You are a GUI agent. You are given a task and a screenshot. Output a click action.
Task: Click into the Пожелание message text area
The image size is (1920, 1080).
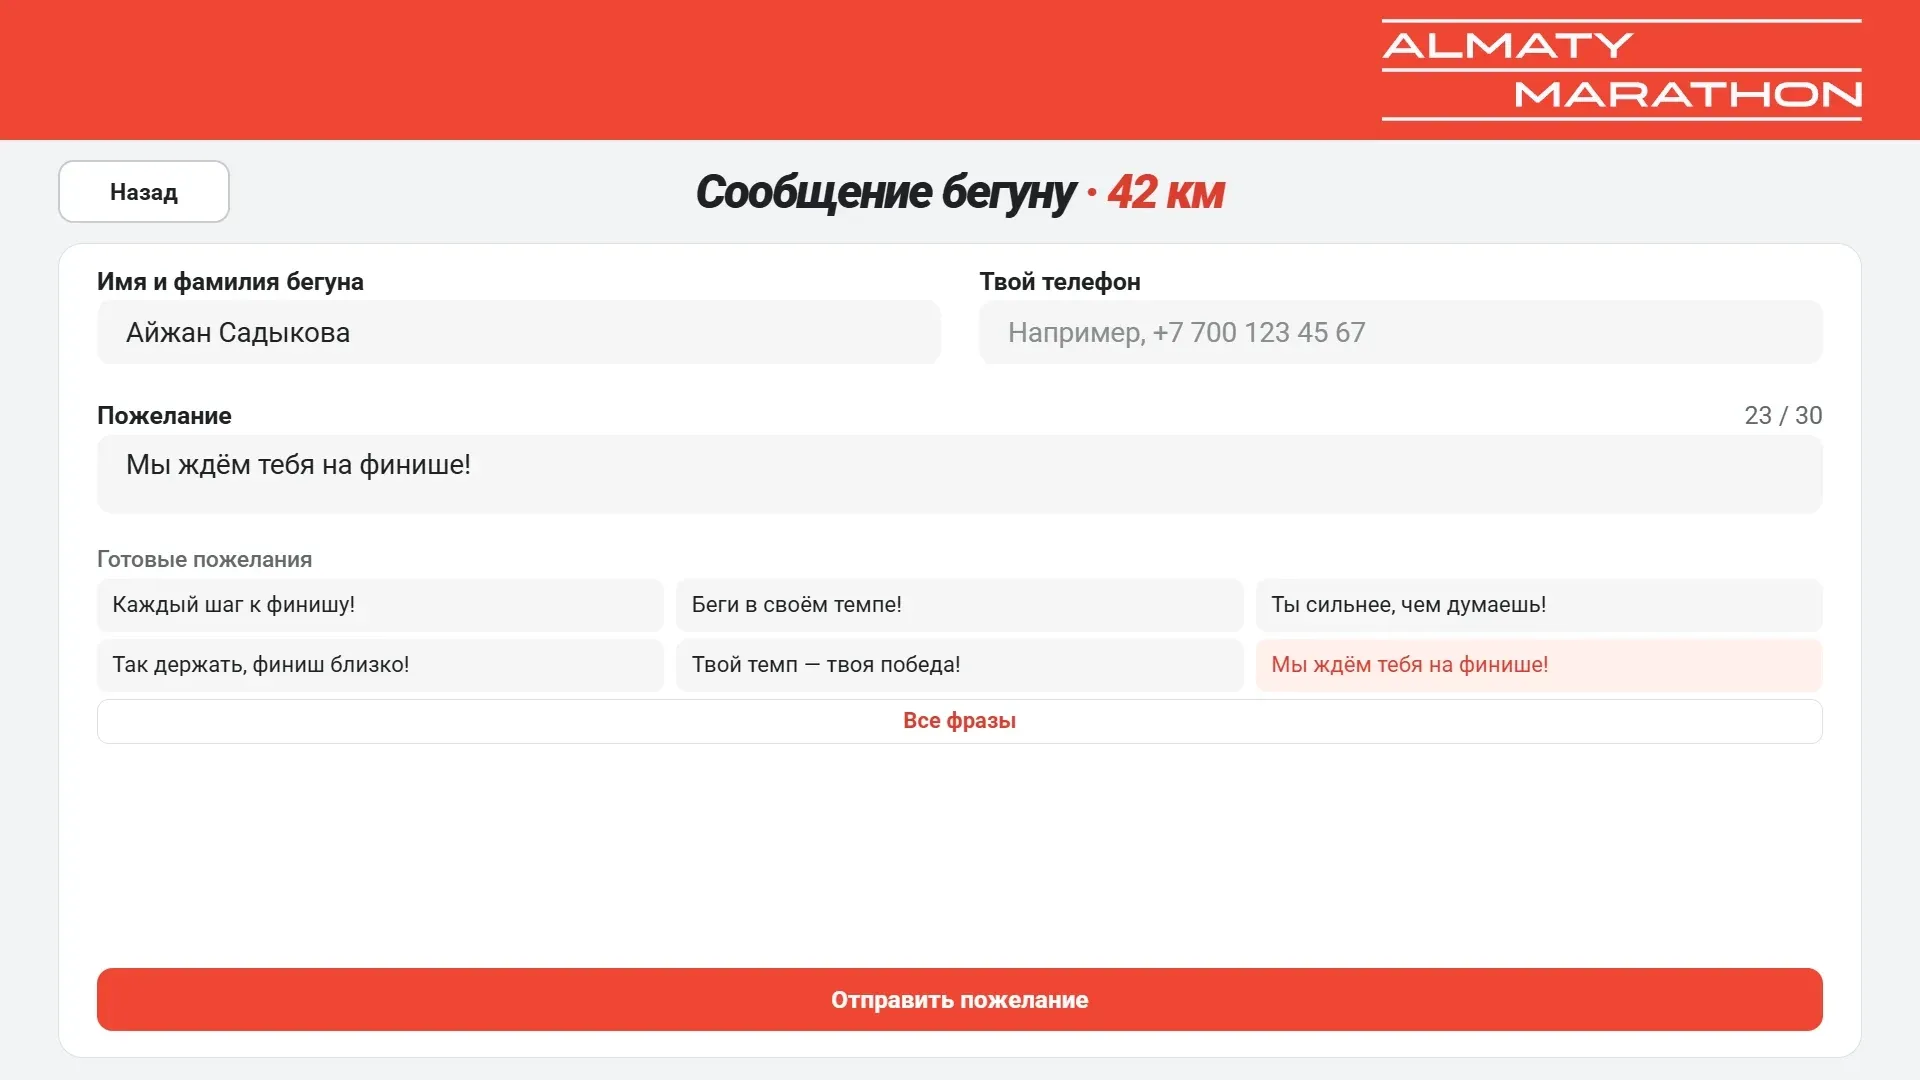pyautogui.click(x=960, y=474)
